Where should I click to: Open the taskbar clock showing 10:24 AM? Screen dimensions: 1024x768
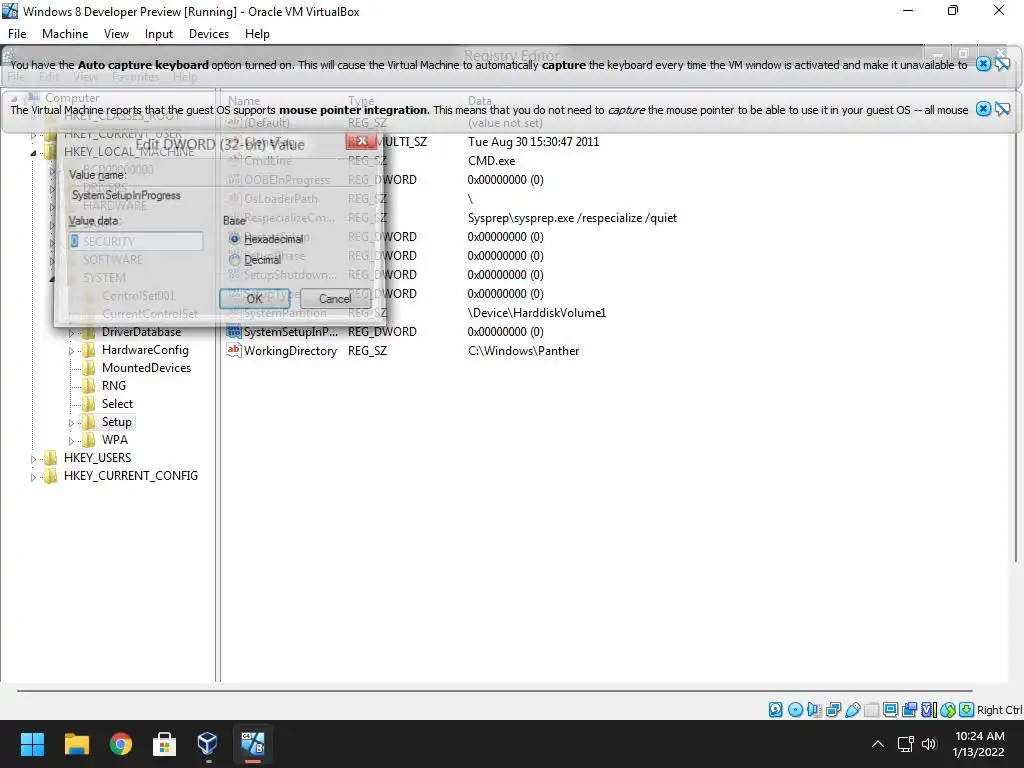tap(978, 744)
